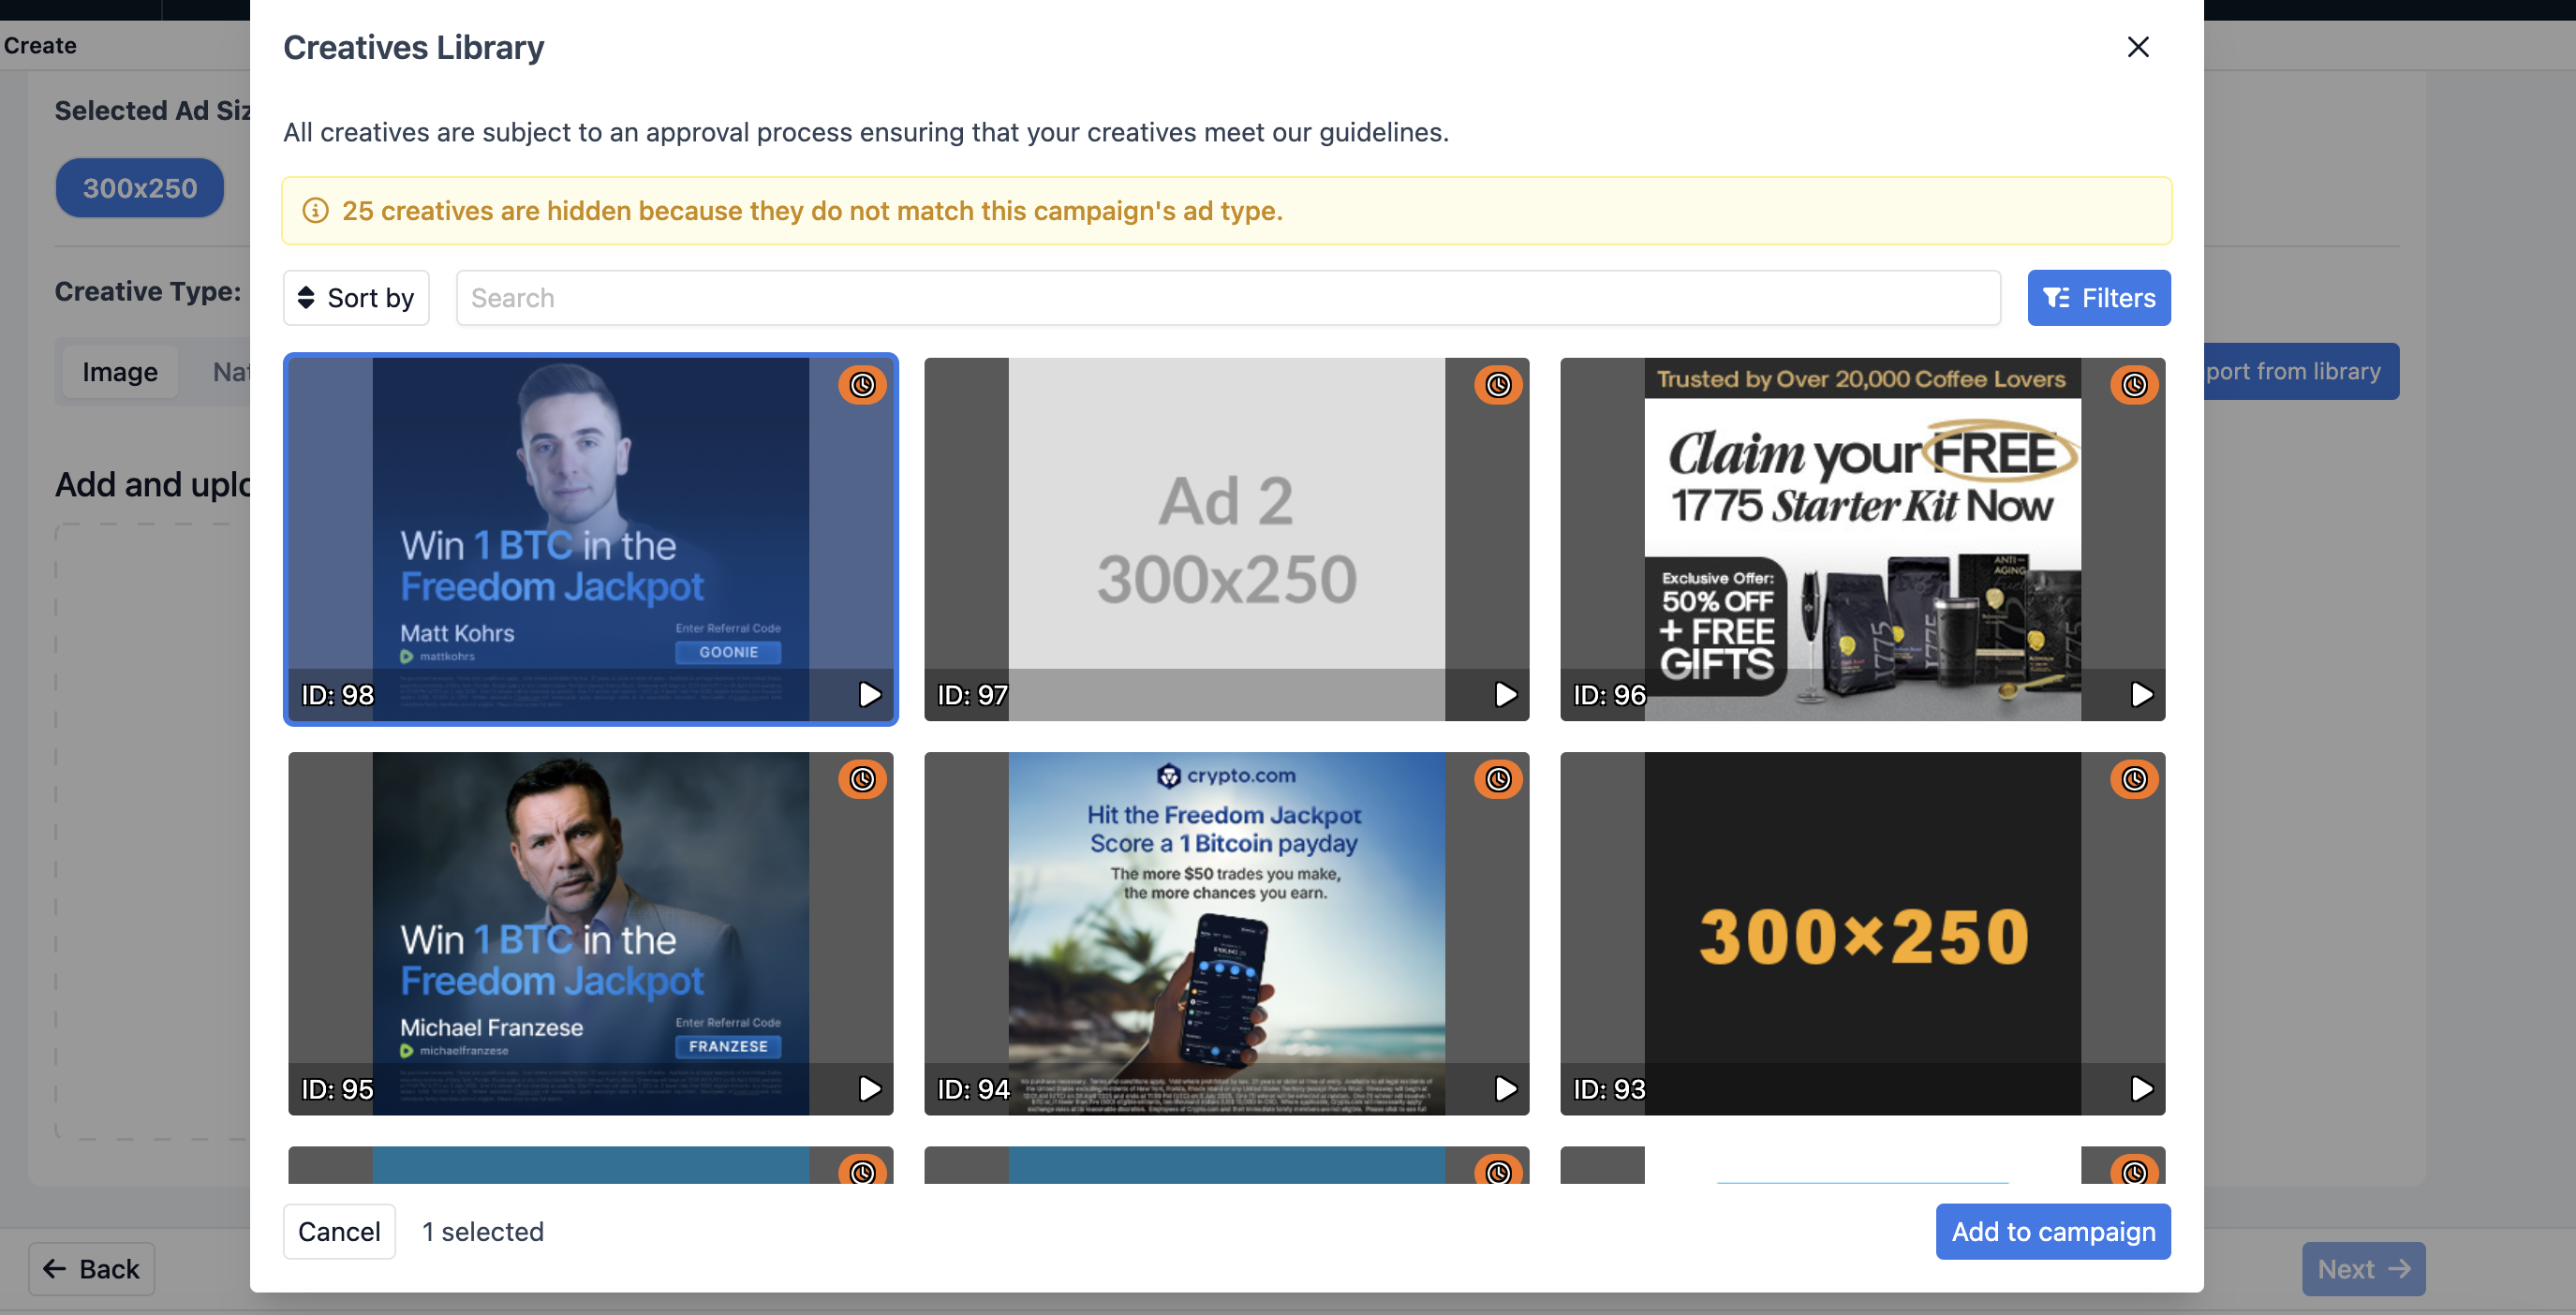Image resolution: width=2576 pixels, height=1315 pixels.
Task: Open the Filters panel
Action: (x=2098, y=298)
